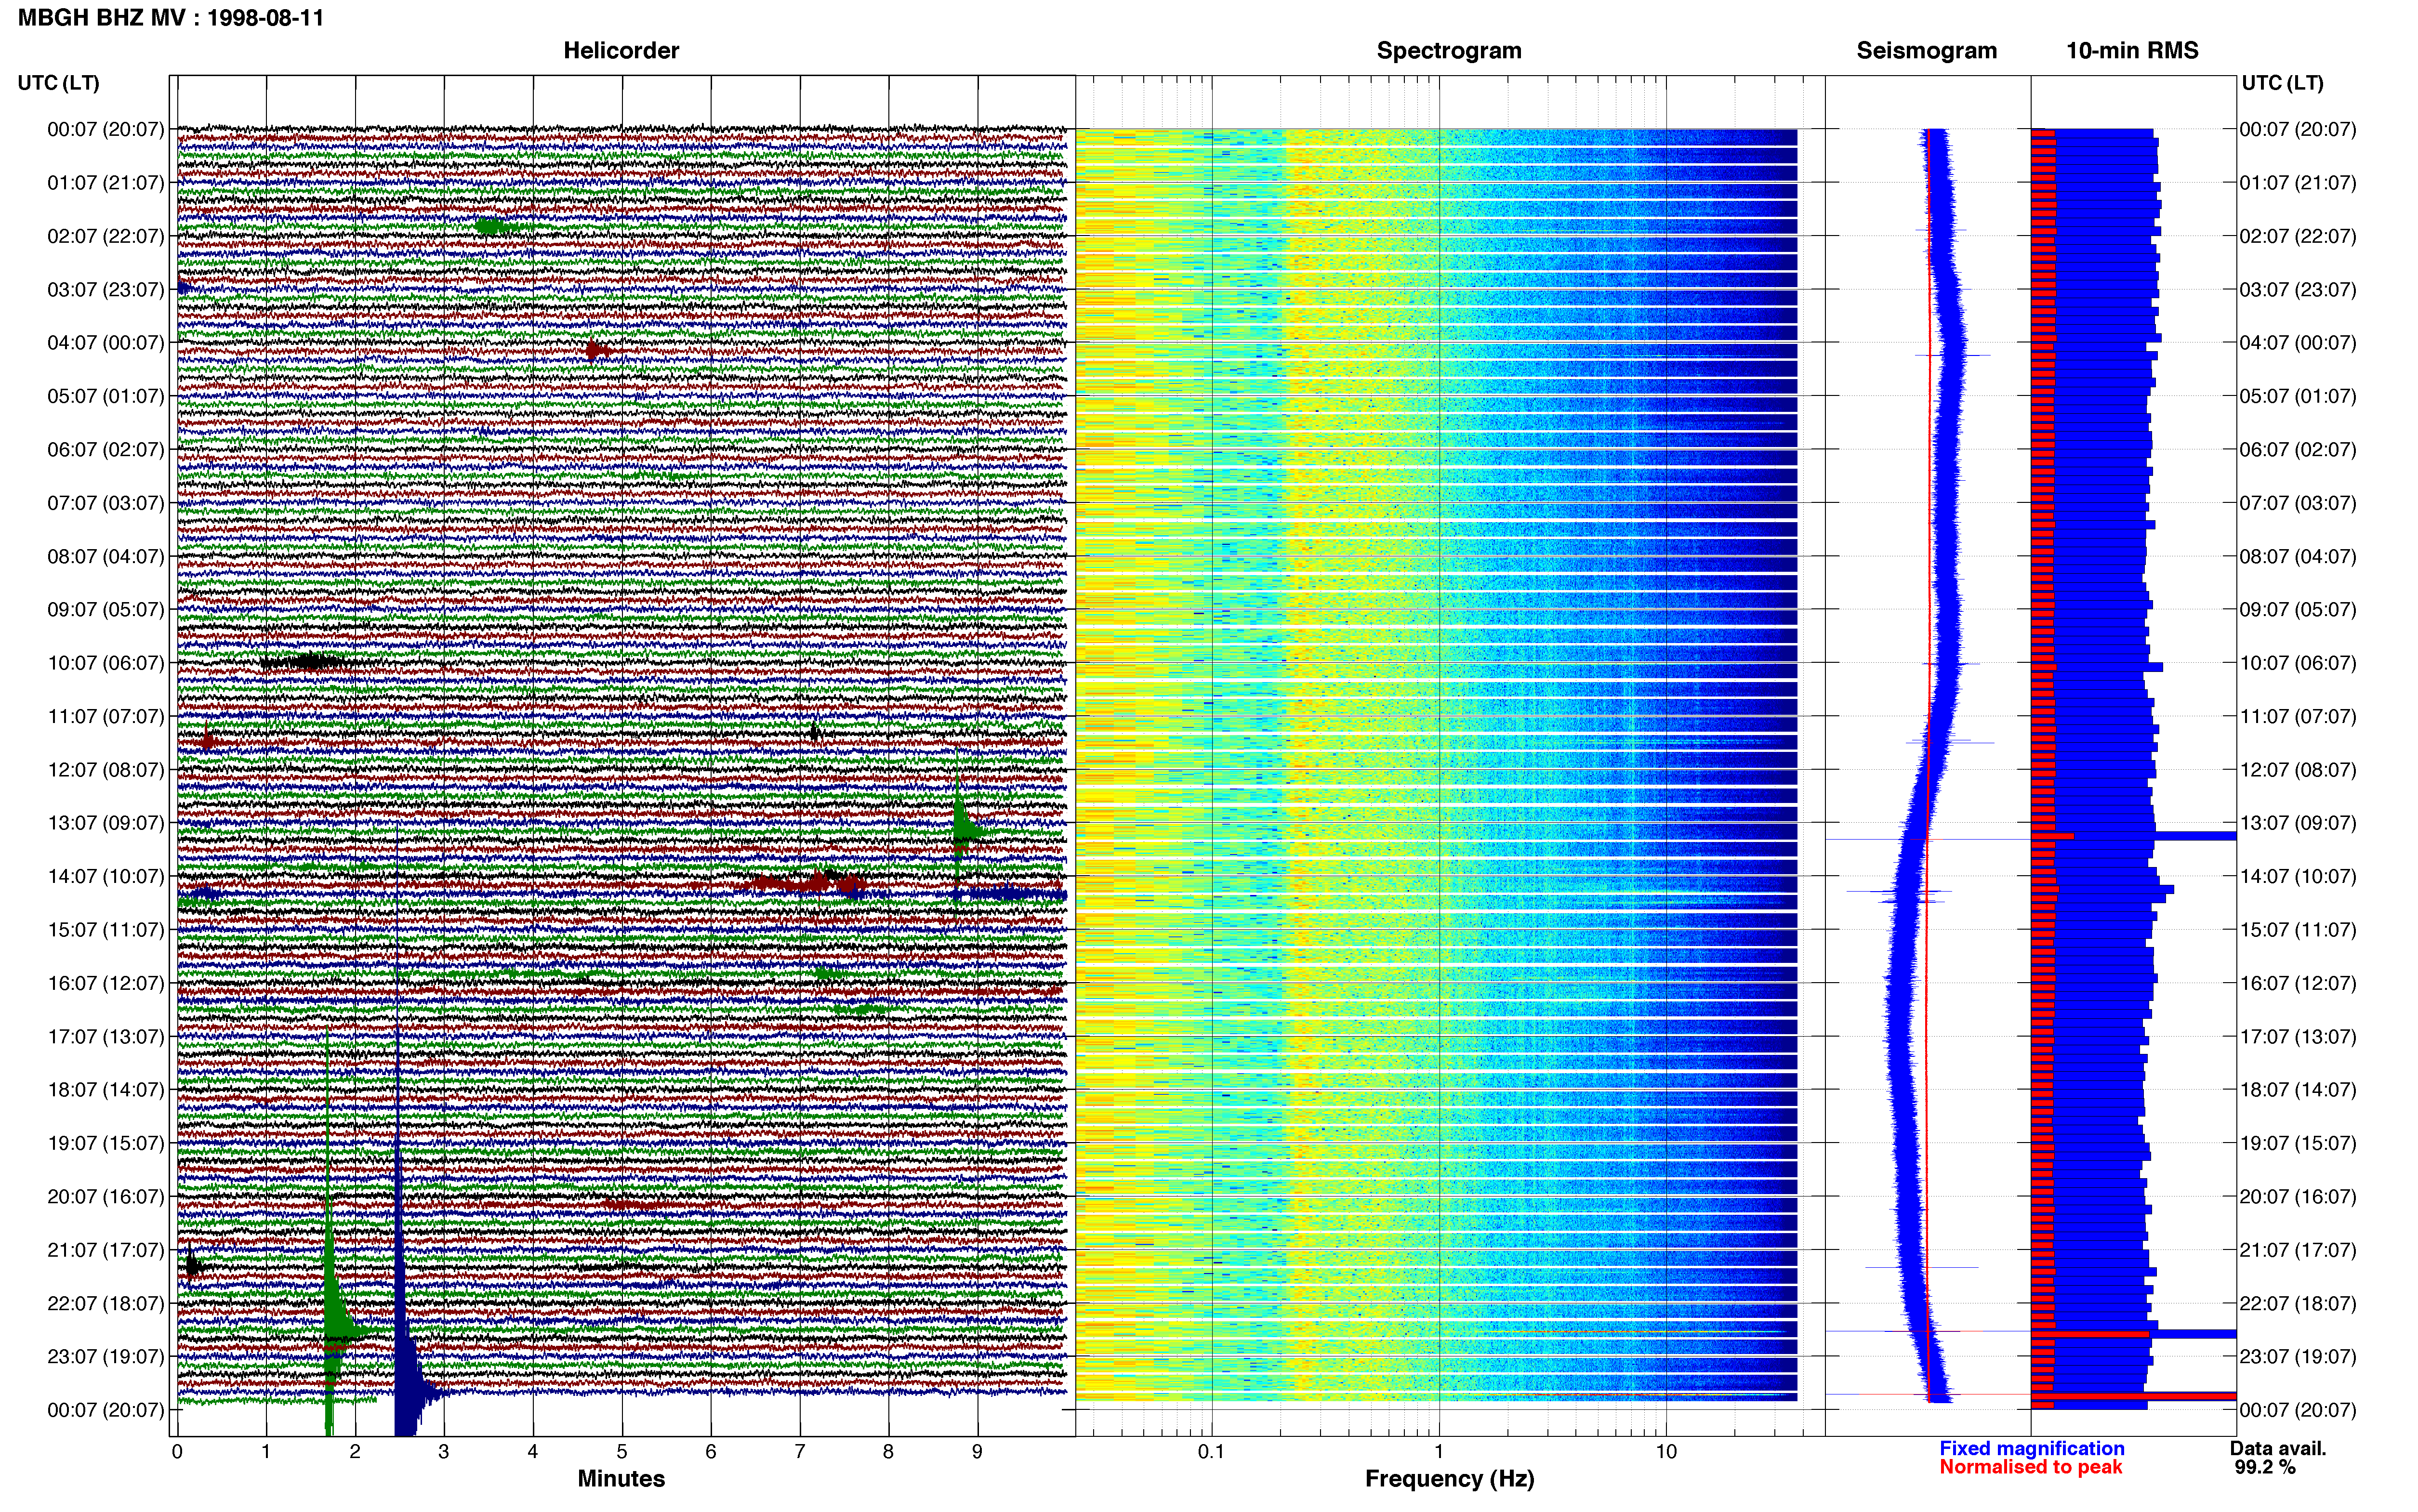Viewport: 2418px width, 1512px height.
Task: Click 15:07 (11:07) on the Helicorder time axis
Action: click(106, 930)
